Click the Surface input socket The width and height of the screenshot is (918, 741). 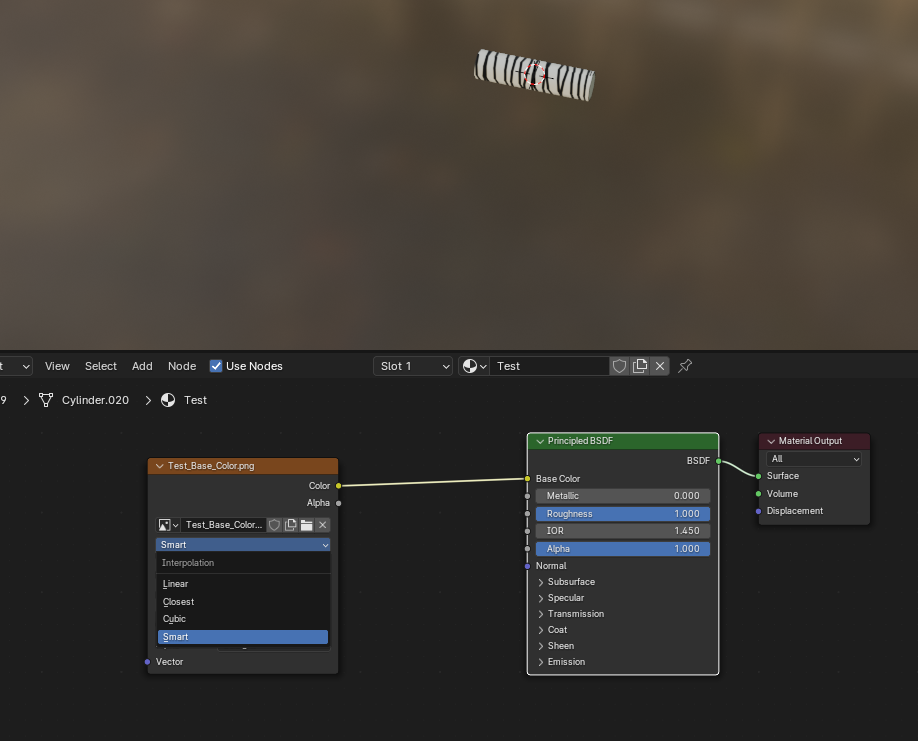[x=759, y=476]
